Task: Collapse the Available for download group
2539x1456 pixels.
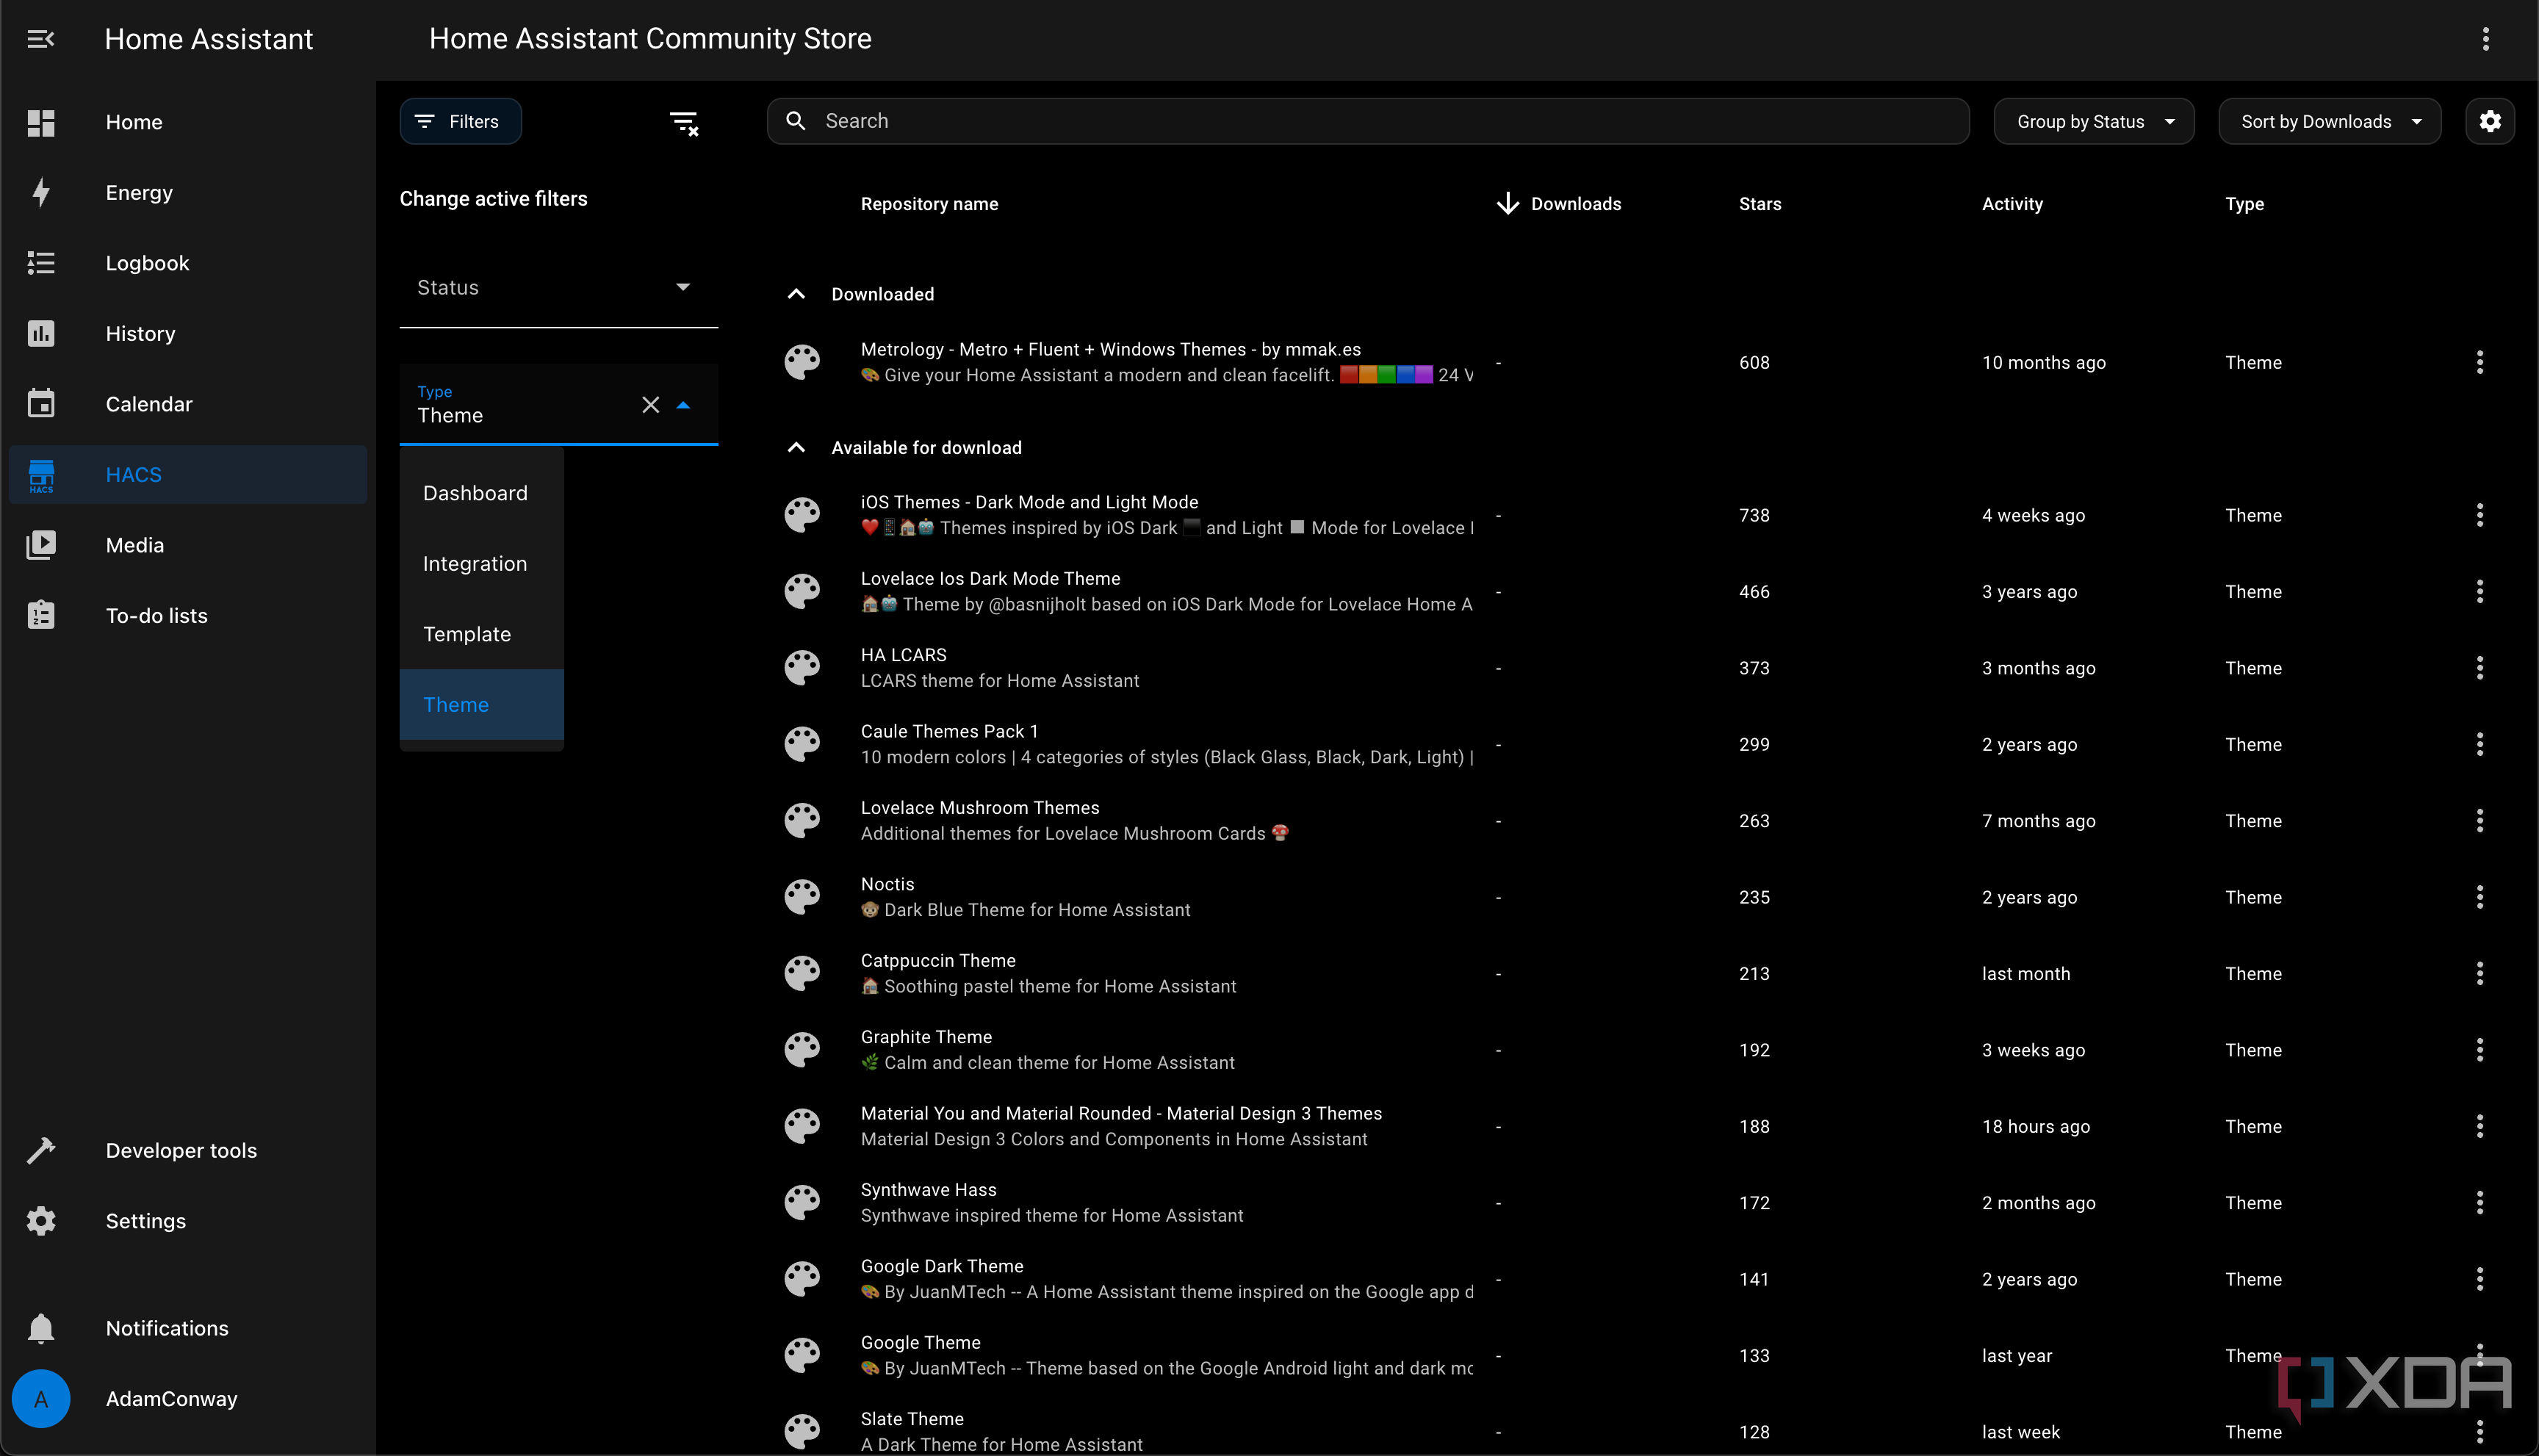Action: pyautogui.click(x=796, y=447)
